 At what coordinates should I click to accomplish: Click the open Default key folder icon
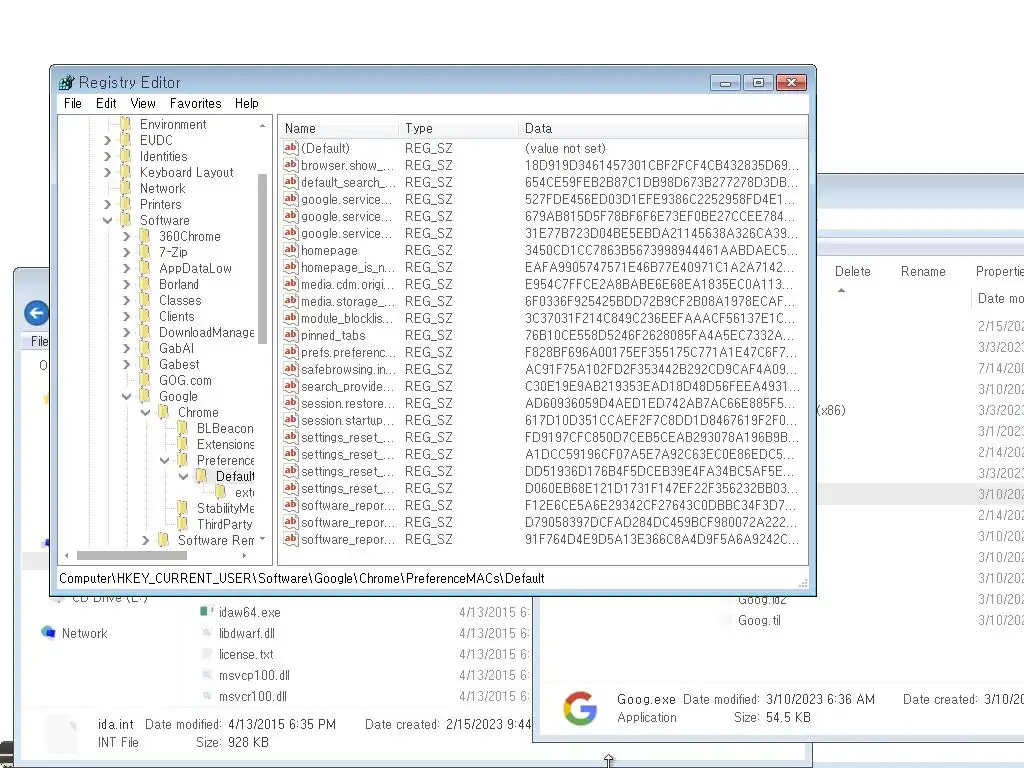tap(202, 476)
